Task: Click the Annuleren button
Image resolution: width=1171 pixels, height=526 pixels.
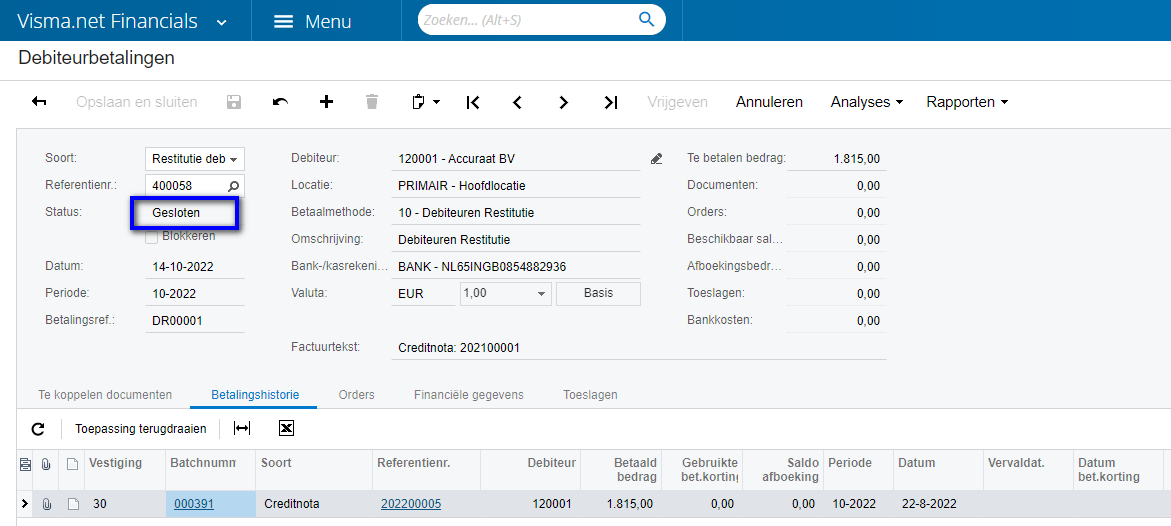Action: [x=769, y=102]
